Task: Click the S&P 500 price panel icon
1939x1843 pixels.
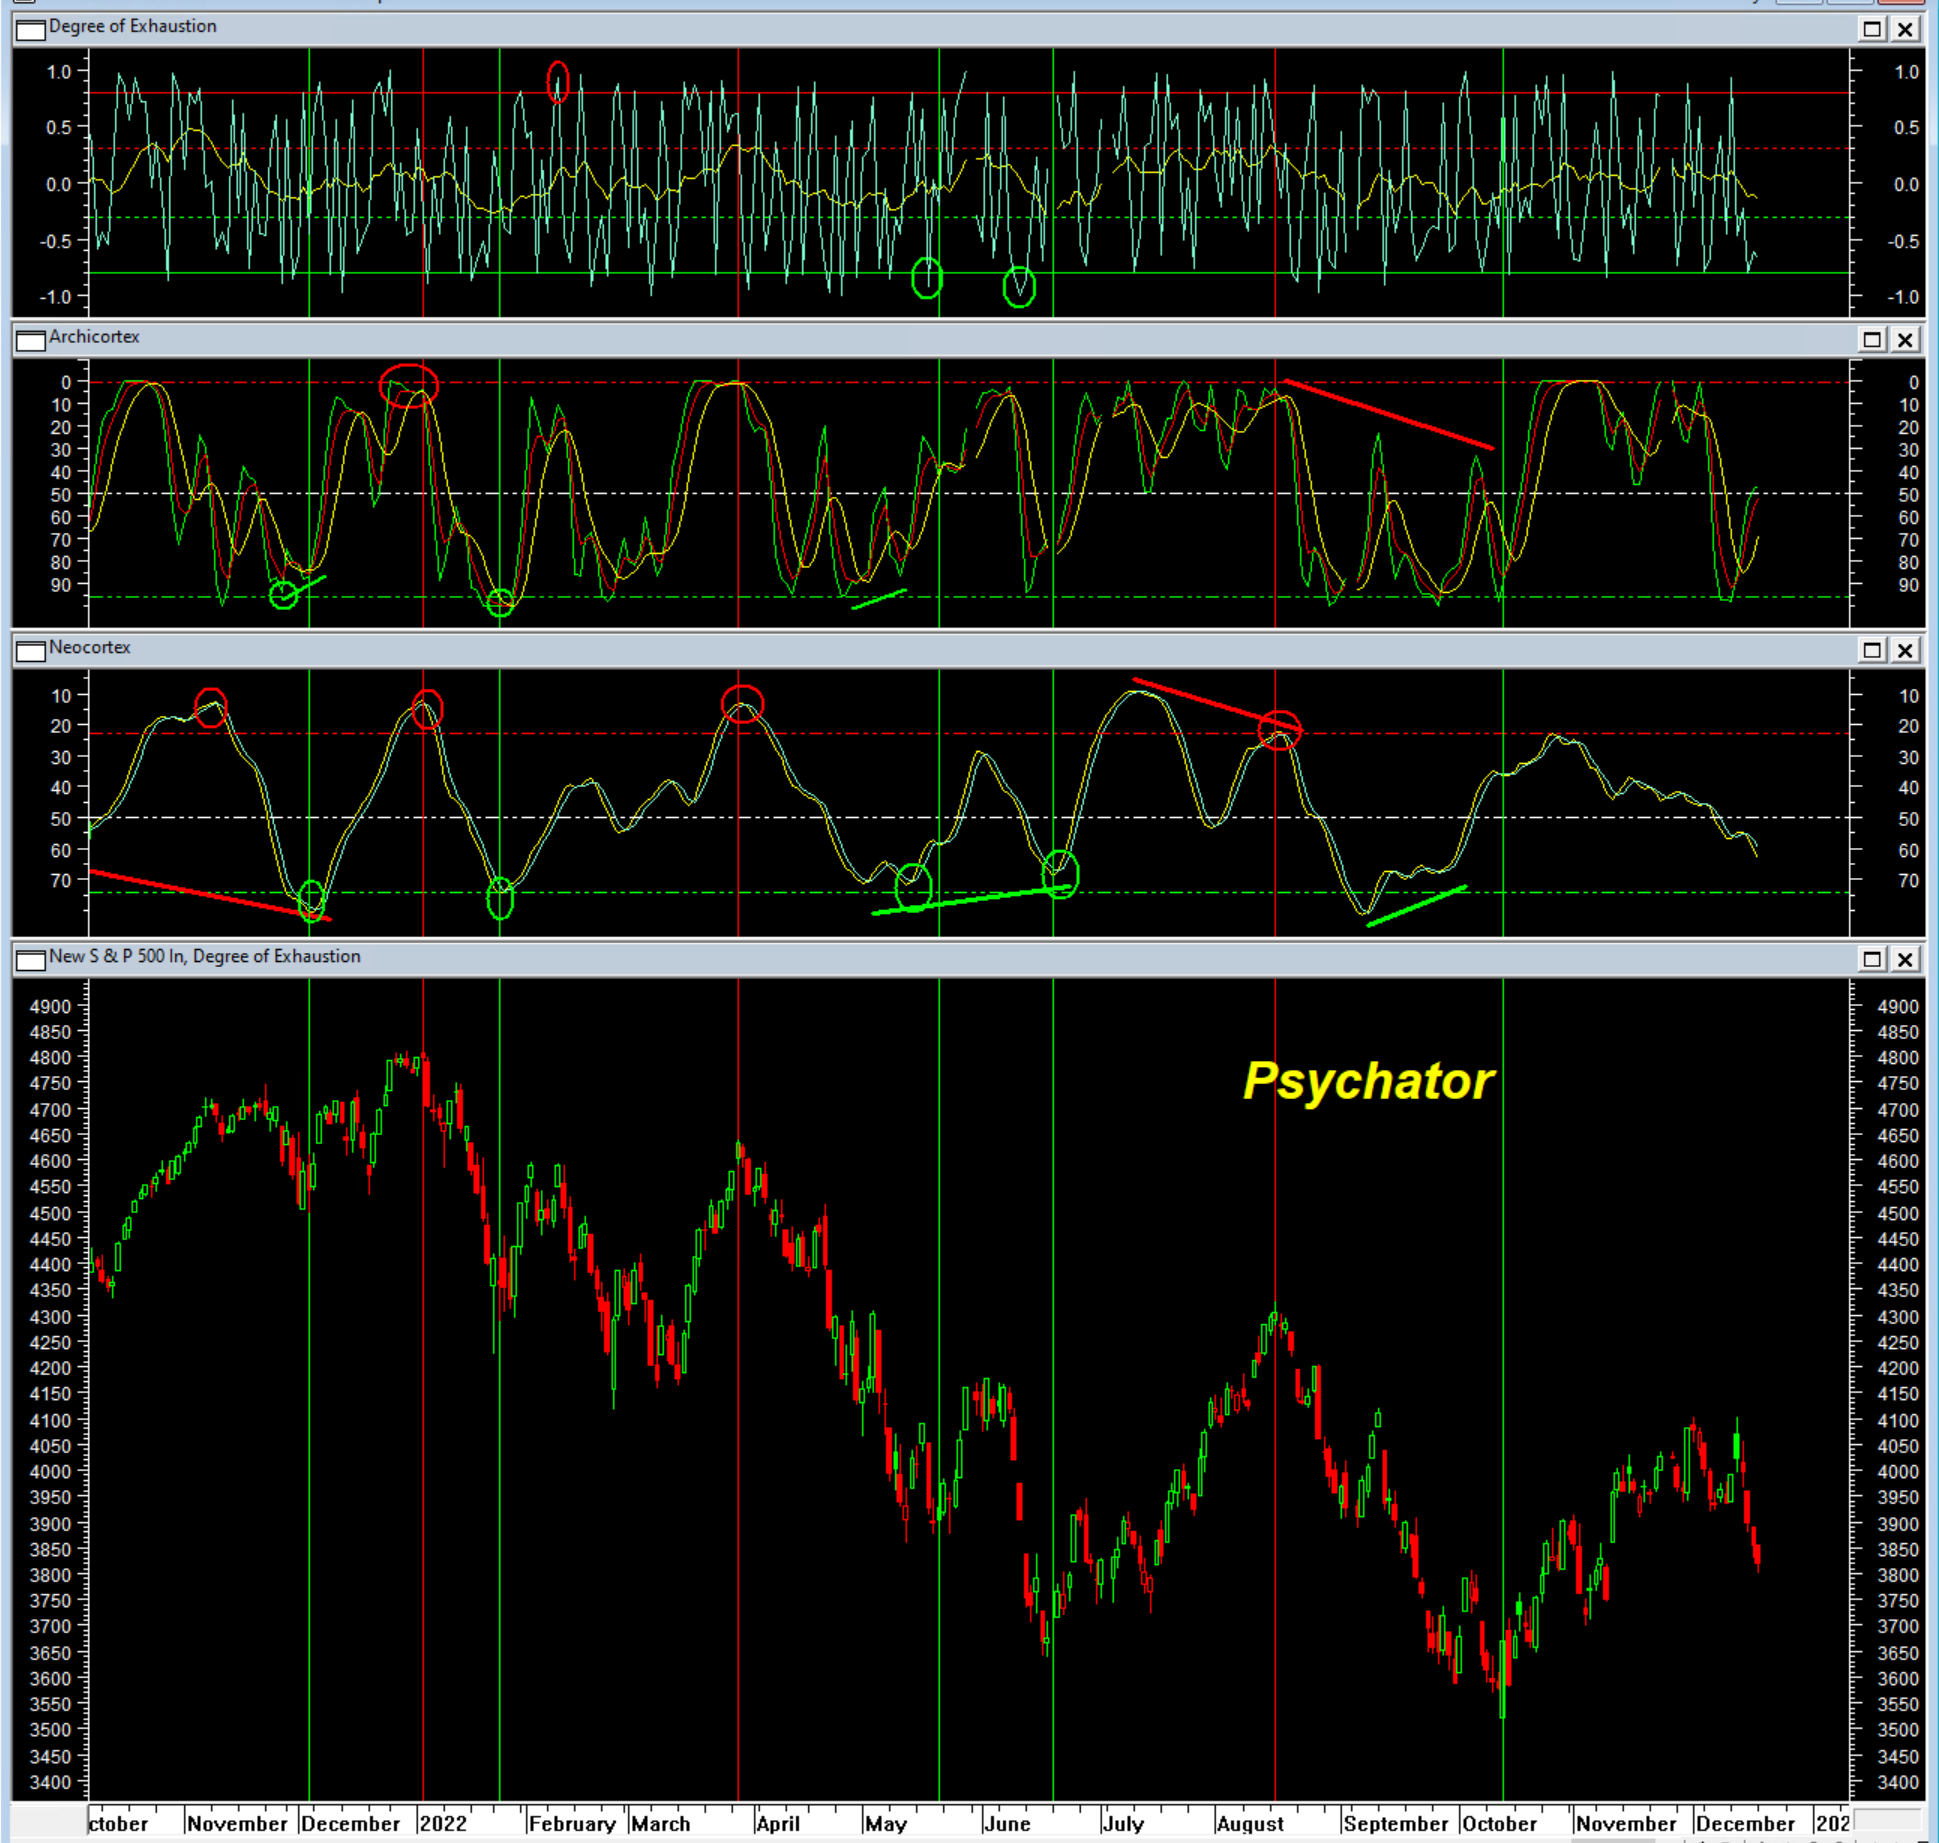Action: tap(31, 959)
